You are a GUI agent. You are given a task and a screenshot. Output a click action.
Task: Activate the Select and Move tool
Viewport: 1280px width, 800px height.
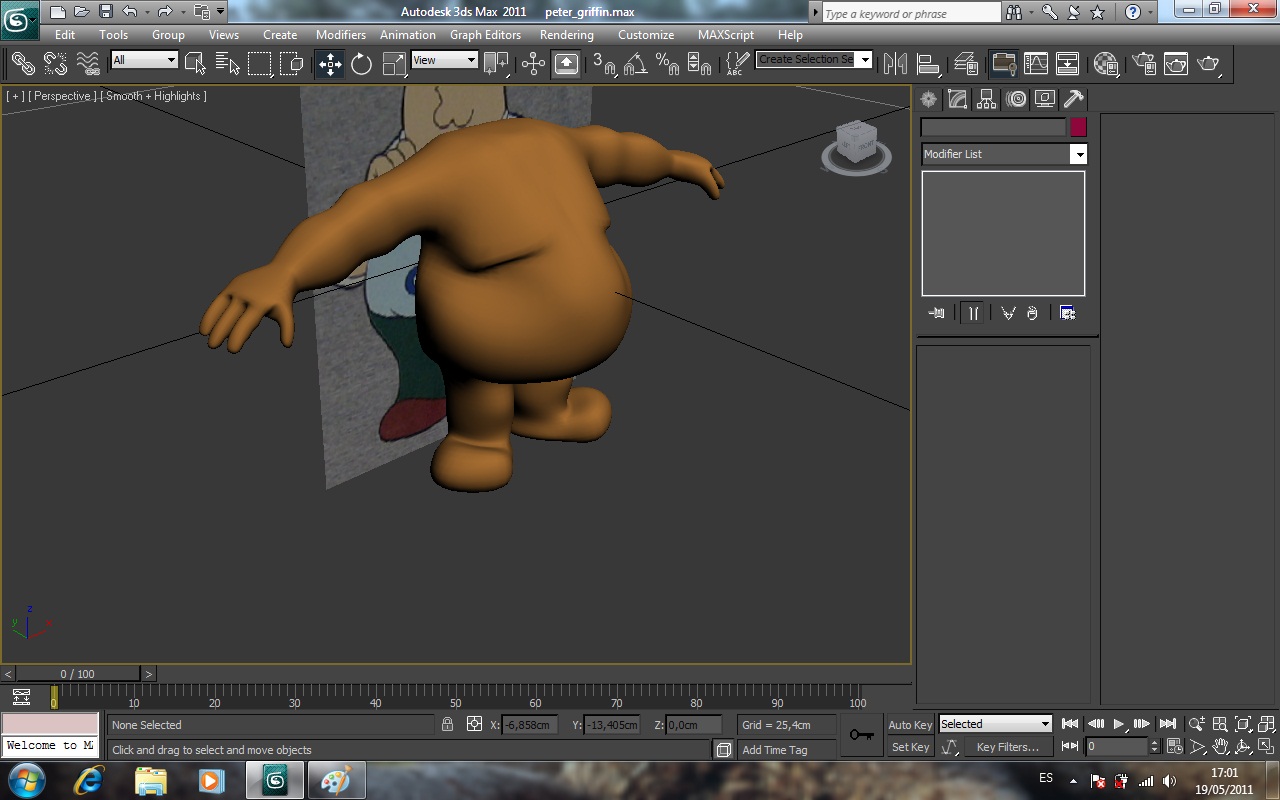click(329, 64)
